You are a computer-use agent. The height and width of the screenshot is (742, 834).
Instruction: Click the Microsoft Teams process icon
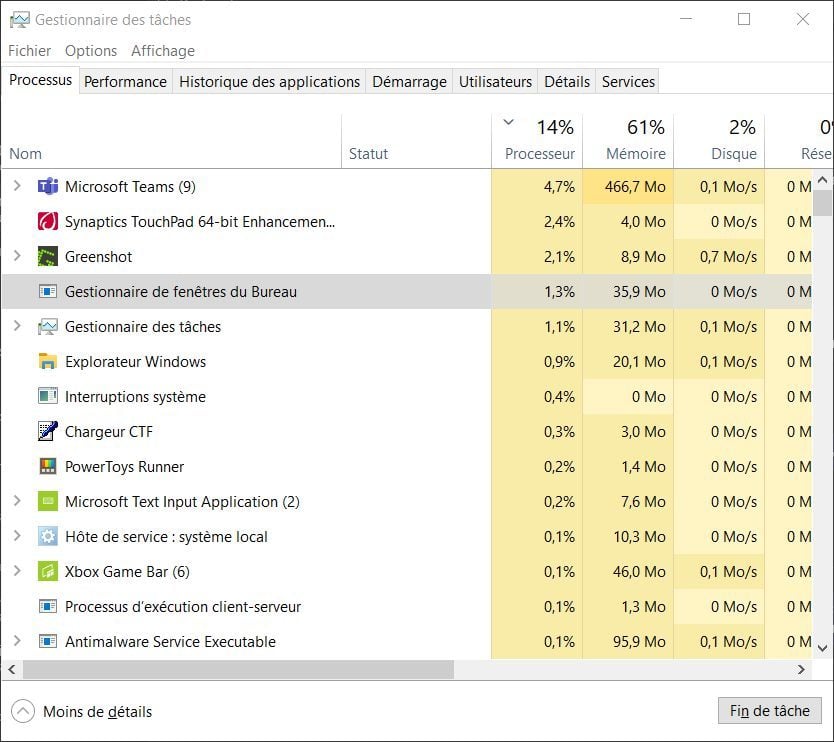pos(47,187)
